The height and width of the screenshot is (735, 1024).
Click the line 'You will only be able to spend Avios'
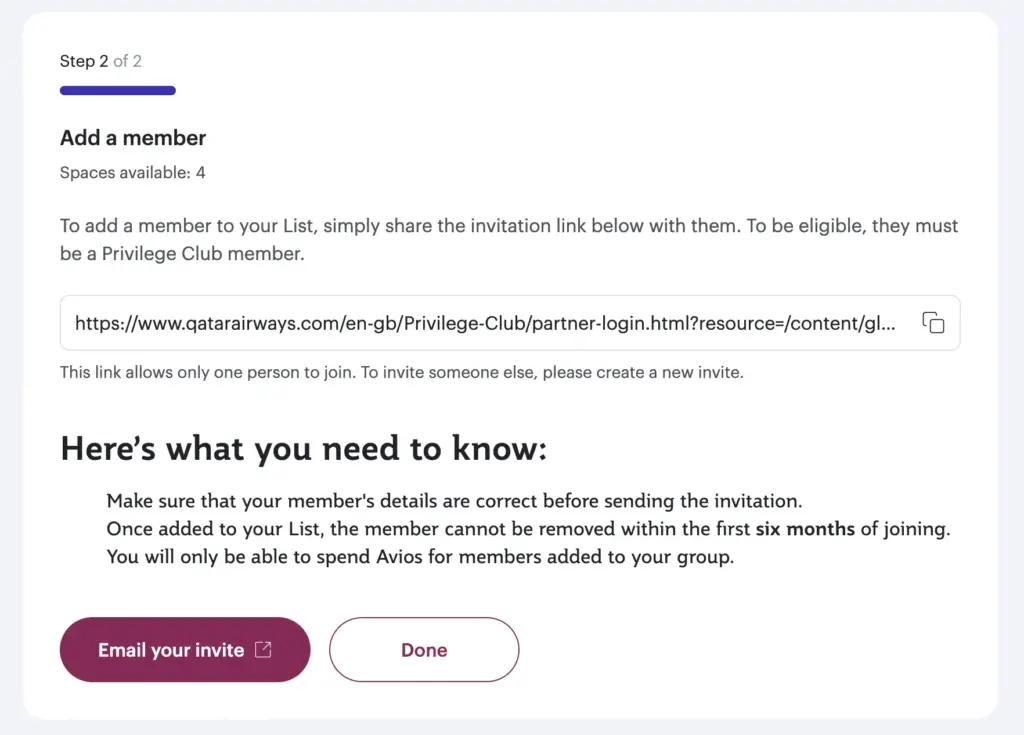point(420,557)
